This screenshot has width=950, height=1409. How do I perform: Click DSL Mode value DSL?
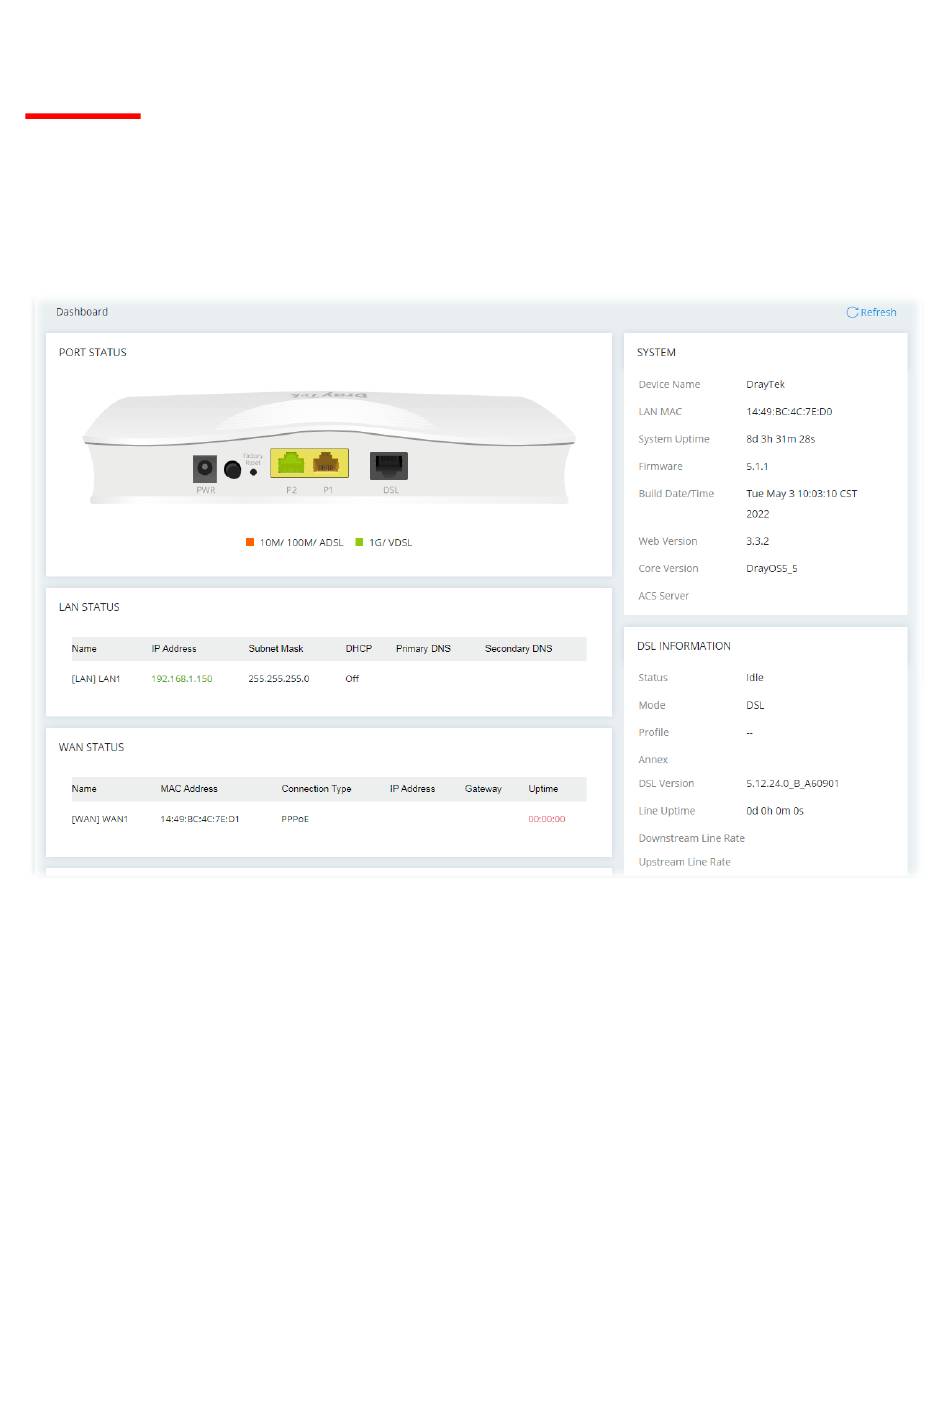[x=755, y=705]
